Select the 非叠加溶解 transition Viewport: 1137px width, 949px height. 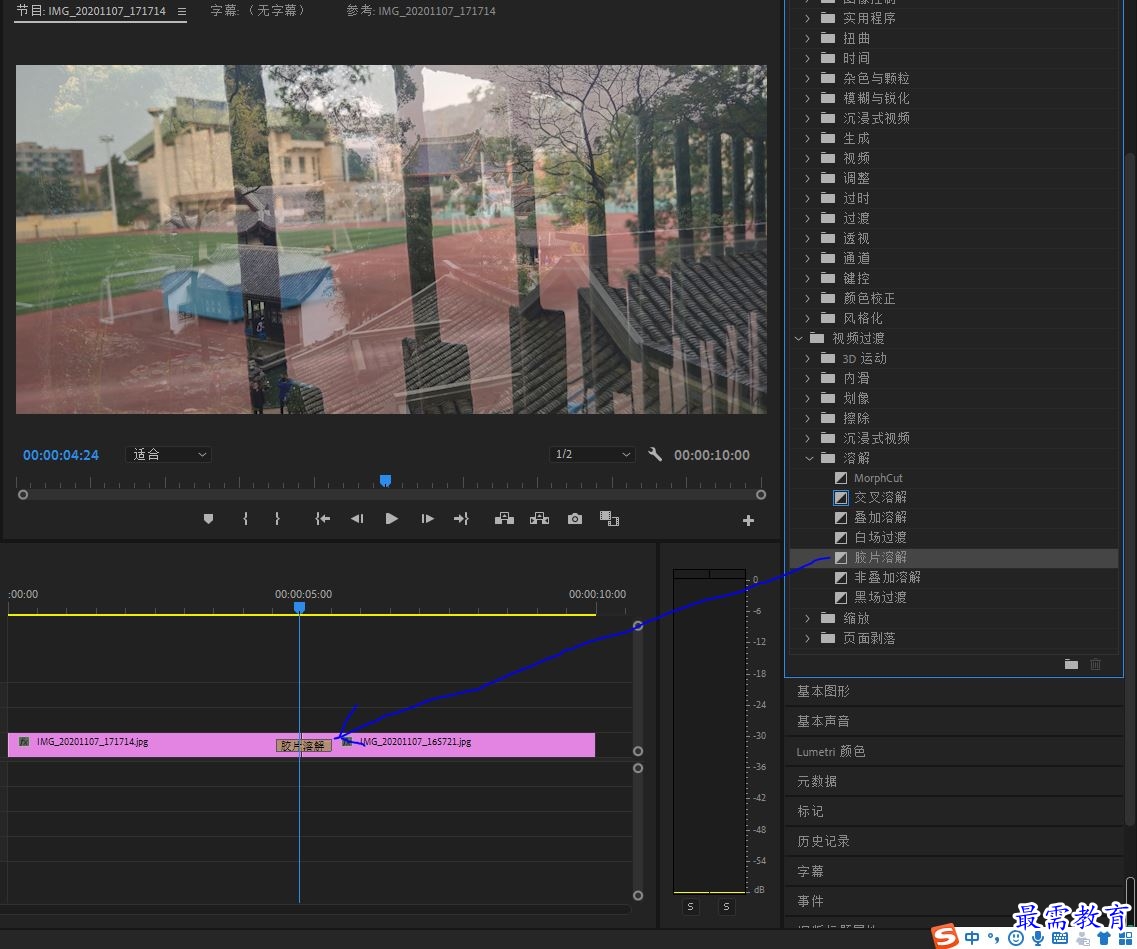pos(887,578)
